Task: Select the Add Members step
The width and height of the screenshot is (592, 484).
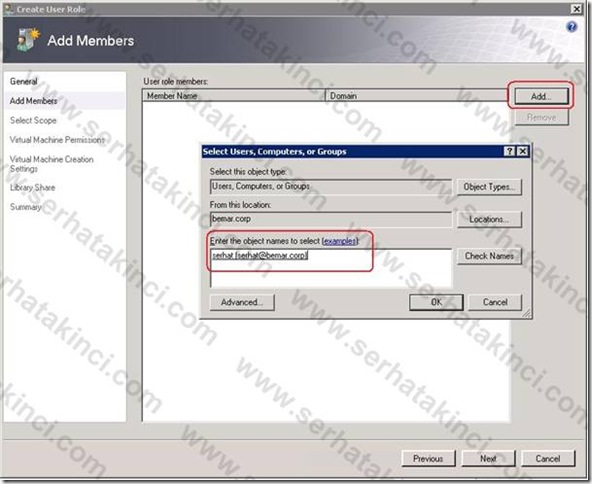Action: [34, 101]
